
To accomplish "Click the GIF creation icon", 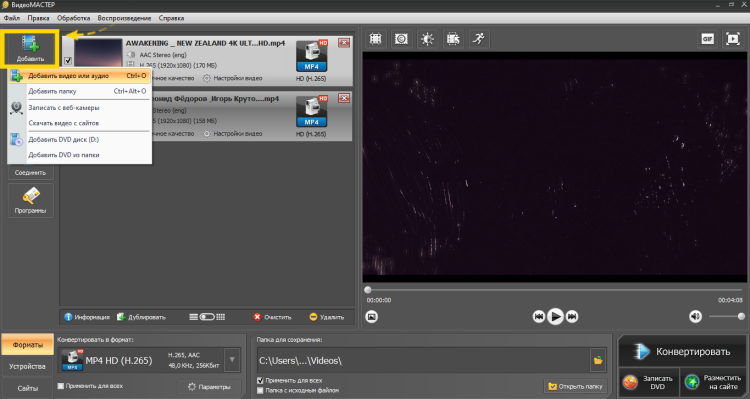I will click(707, 39).
